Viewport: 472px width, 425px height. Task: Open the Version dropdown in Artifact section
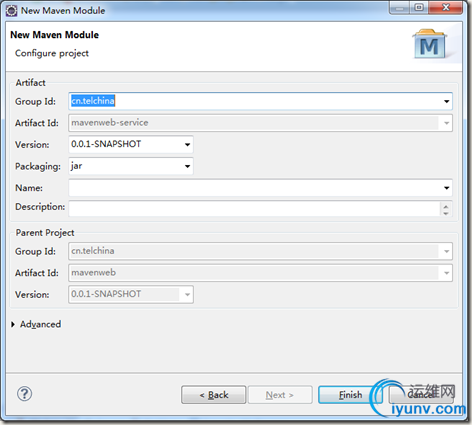[187, 145]
